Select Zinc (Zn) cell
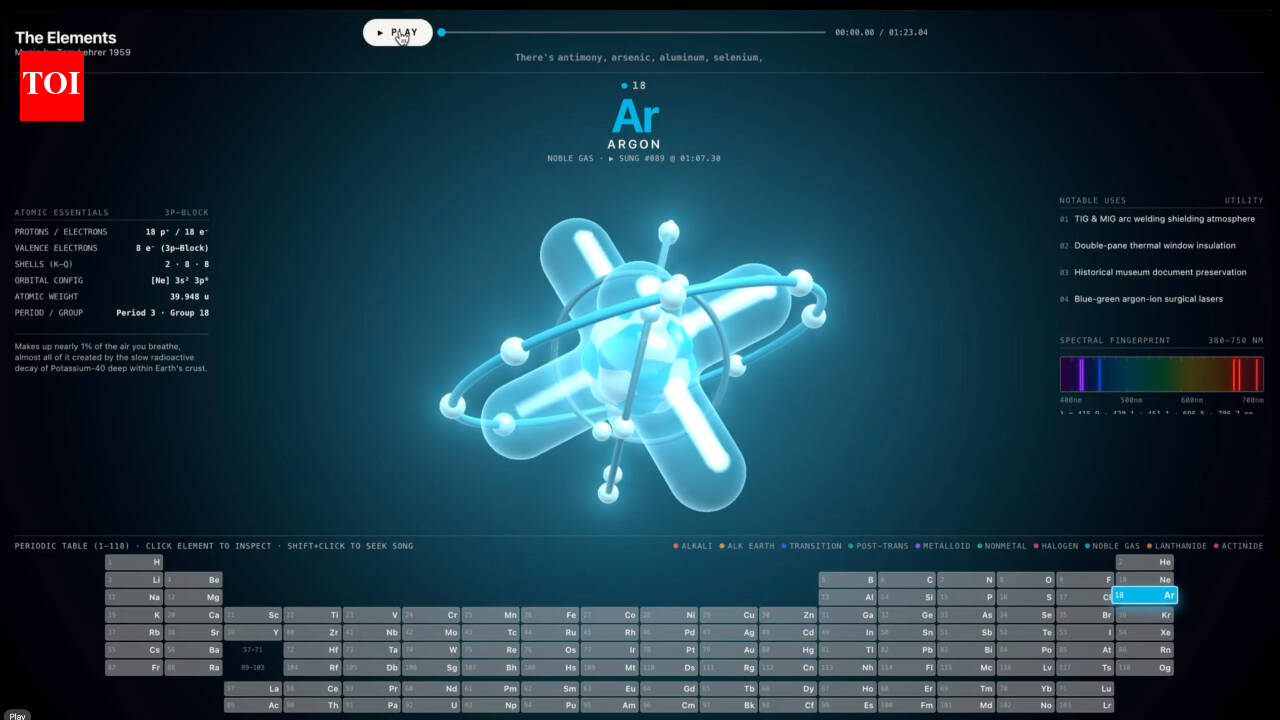Image resolution: width=1280 pixels, height=720 pixels. 788,615
